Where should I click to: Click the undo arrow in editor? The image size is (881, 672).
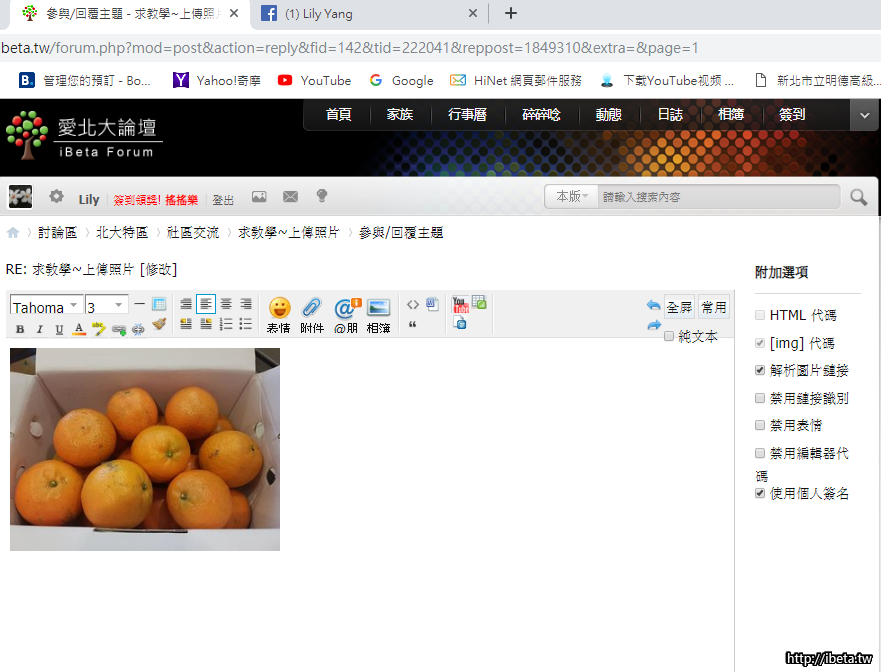coord(653,306)
